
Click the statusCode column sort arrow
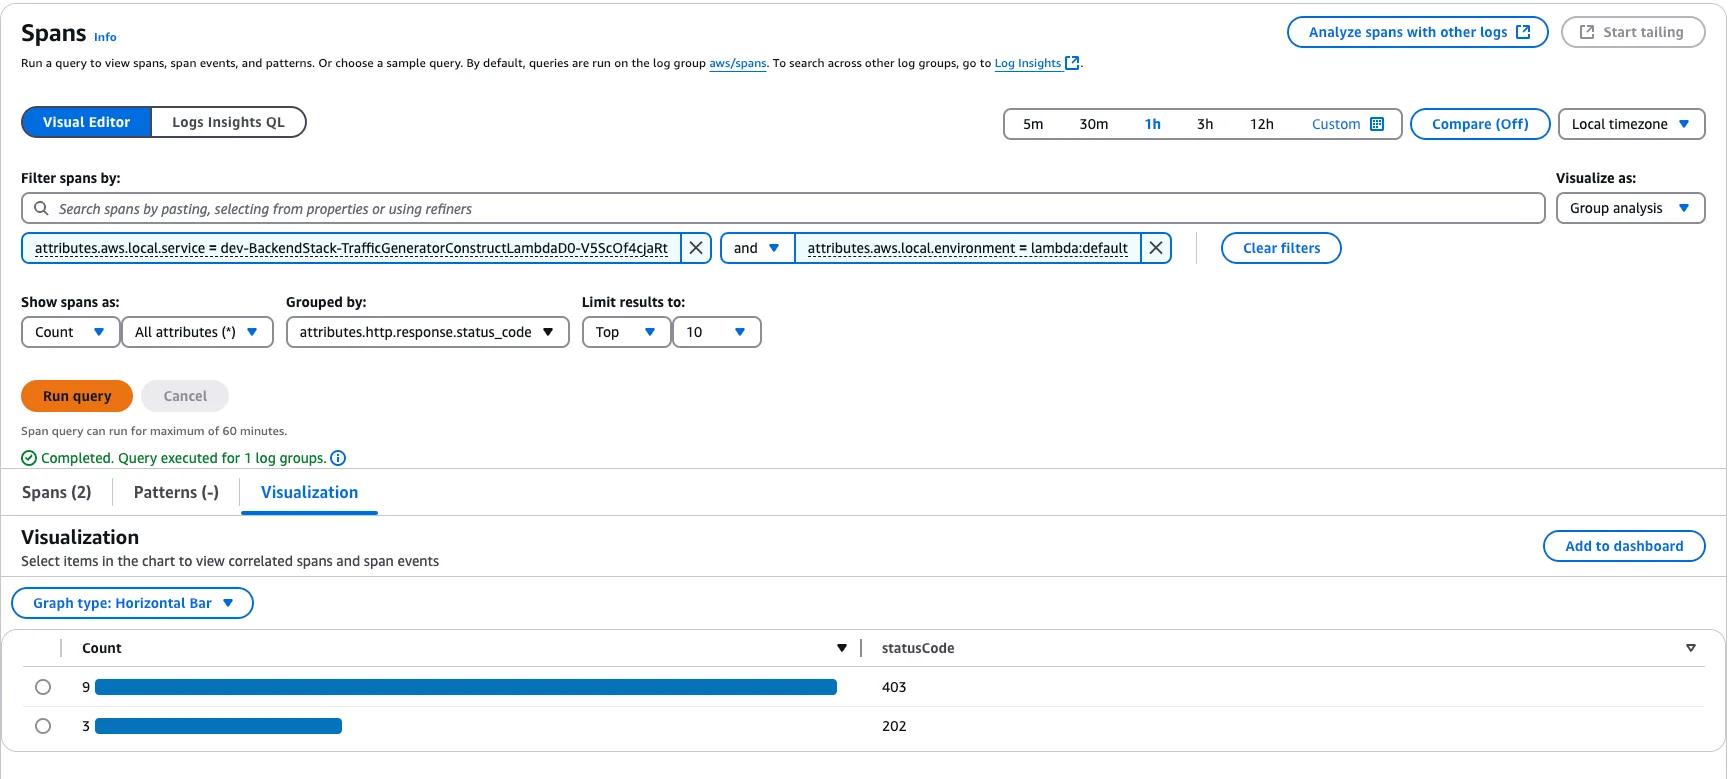tap(1690, 648)
